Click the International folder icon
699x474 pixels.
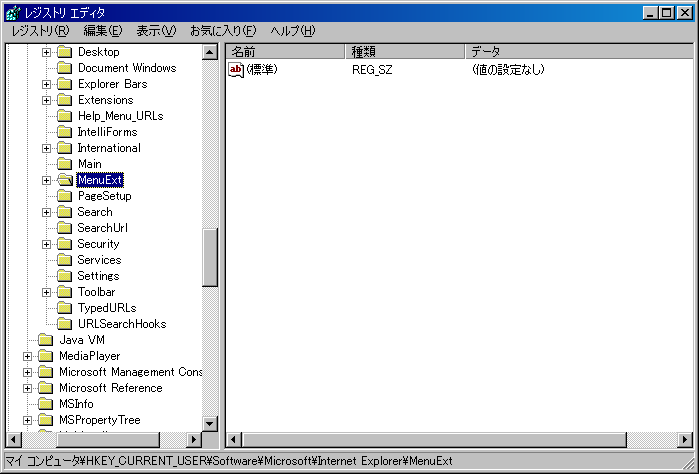pos(65,148)
